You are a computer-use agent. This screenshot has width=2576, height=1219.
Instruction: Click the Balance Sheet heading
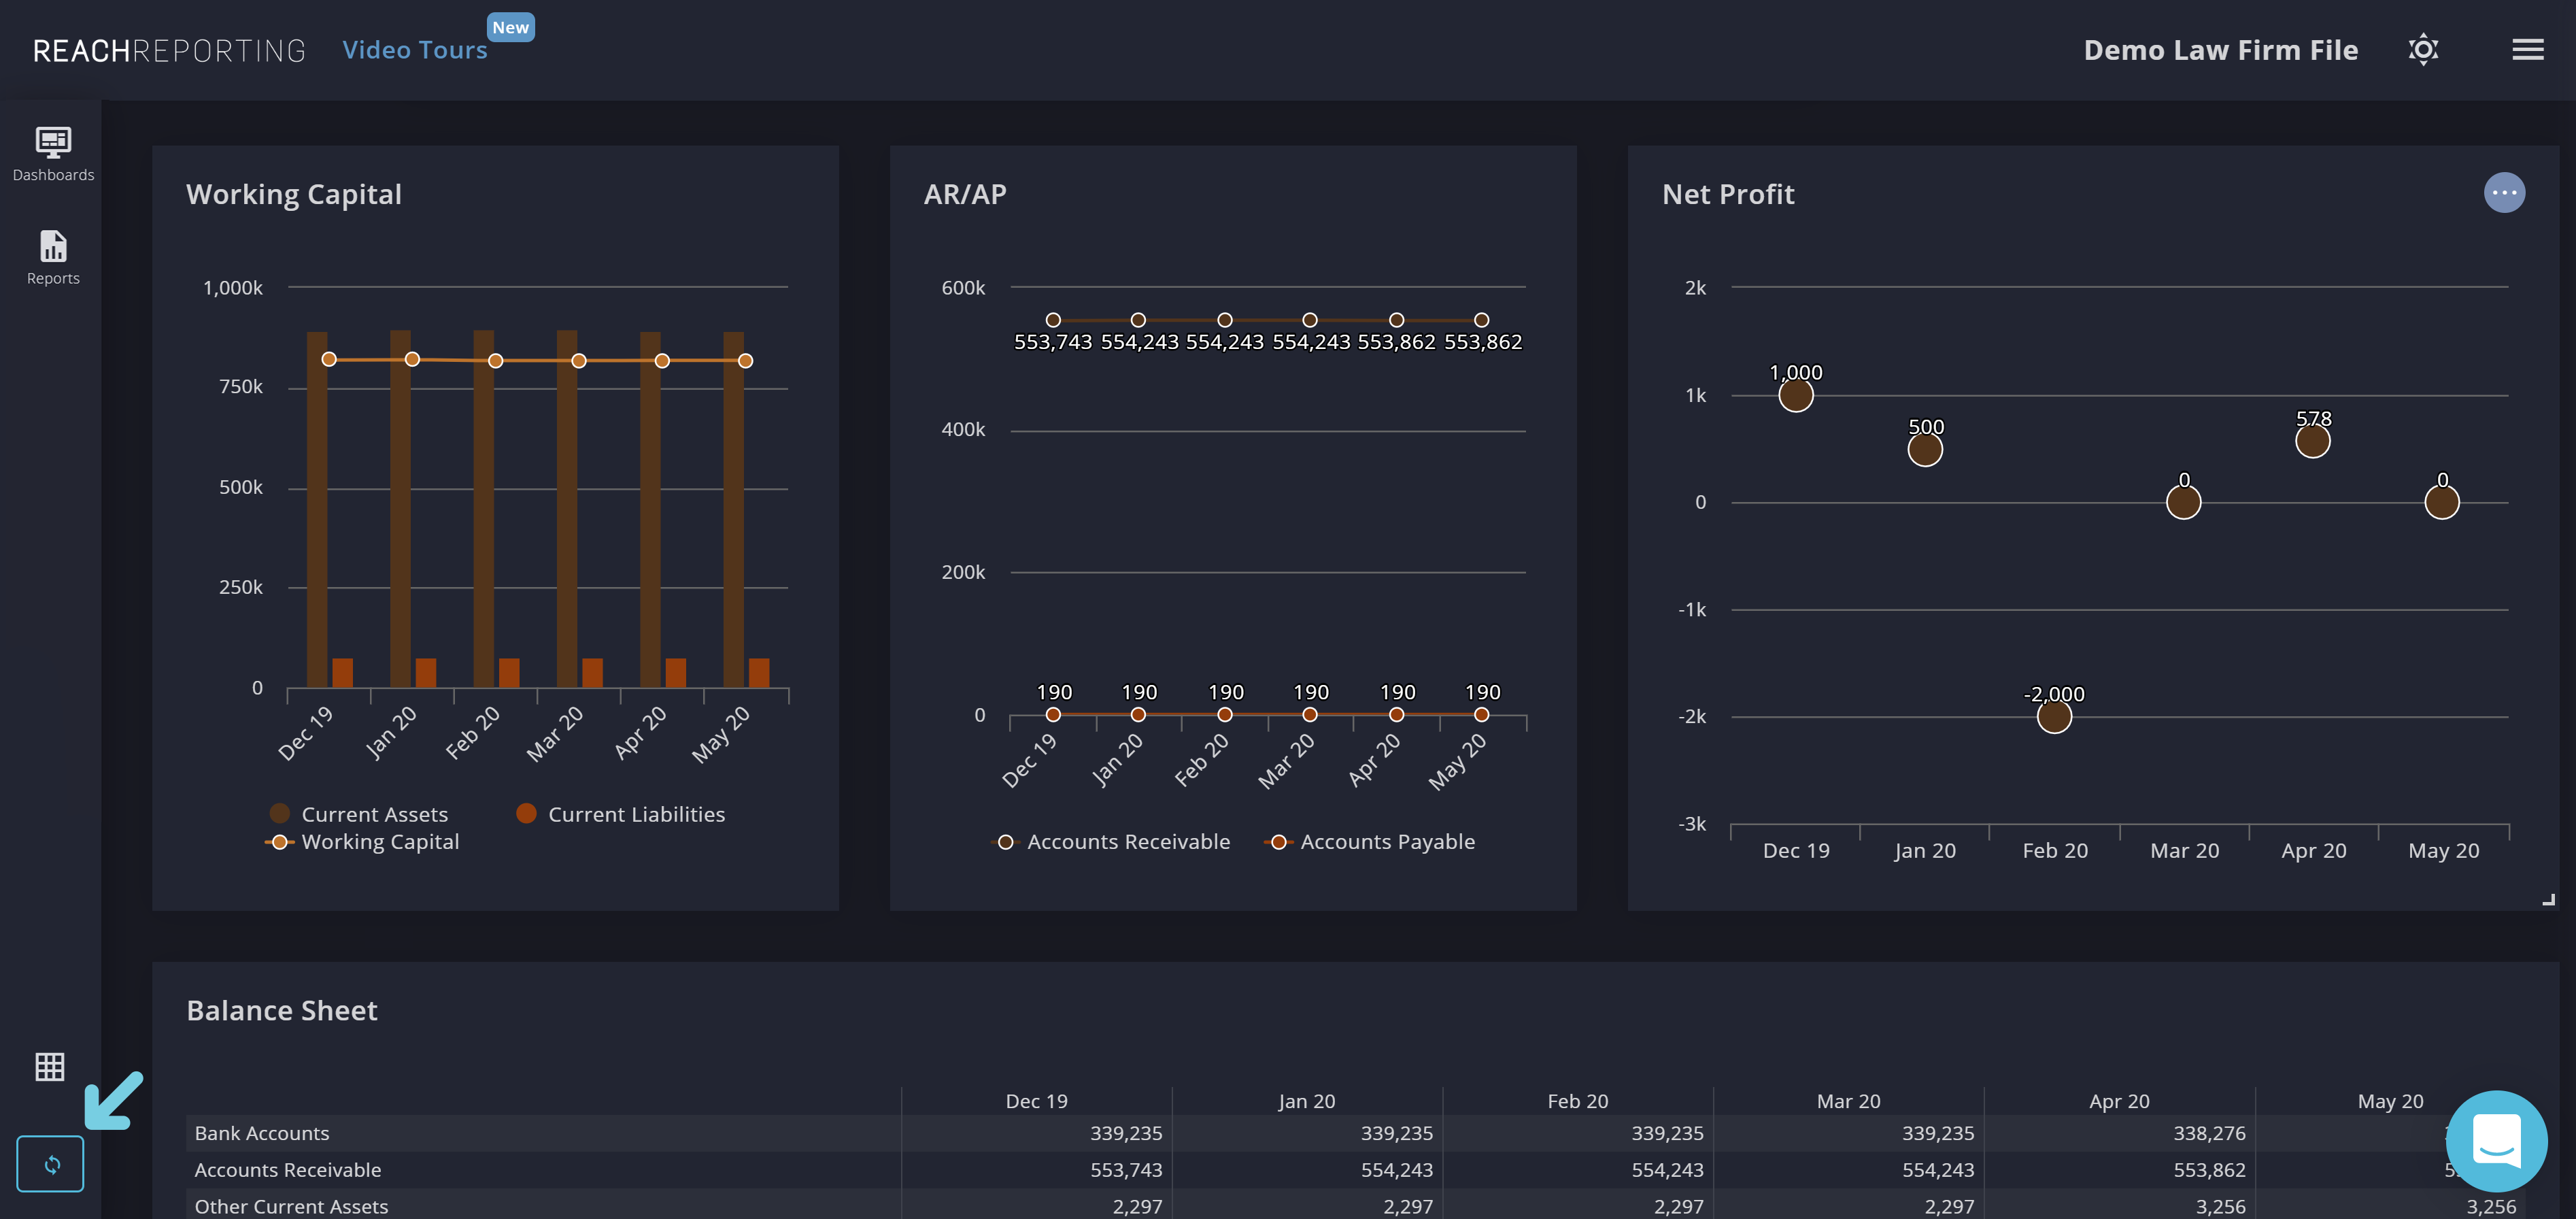coord(282,1011)
